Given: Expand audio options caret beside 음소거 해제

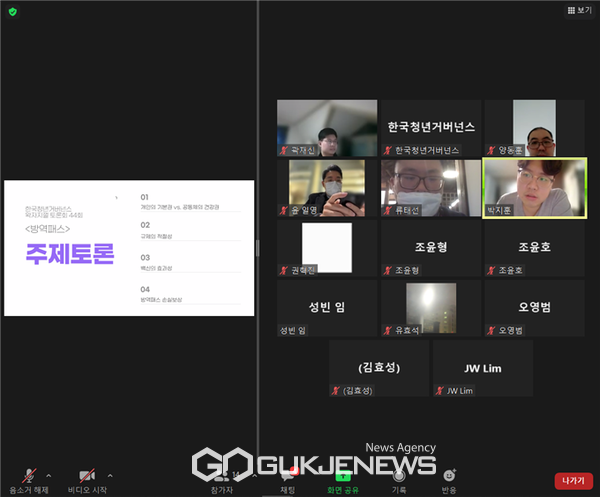Looking at the screenshot, I should [49, 476].
